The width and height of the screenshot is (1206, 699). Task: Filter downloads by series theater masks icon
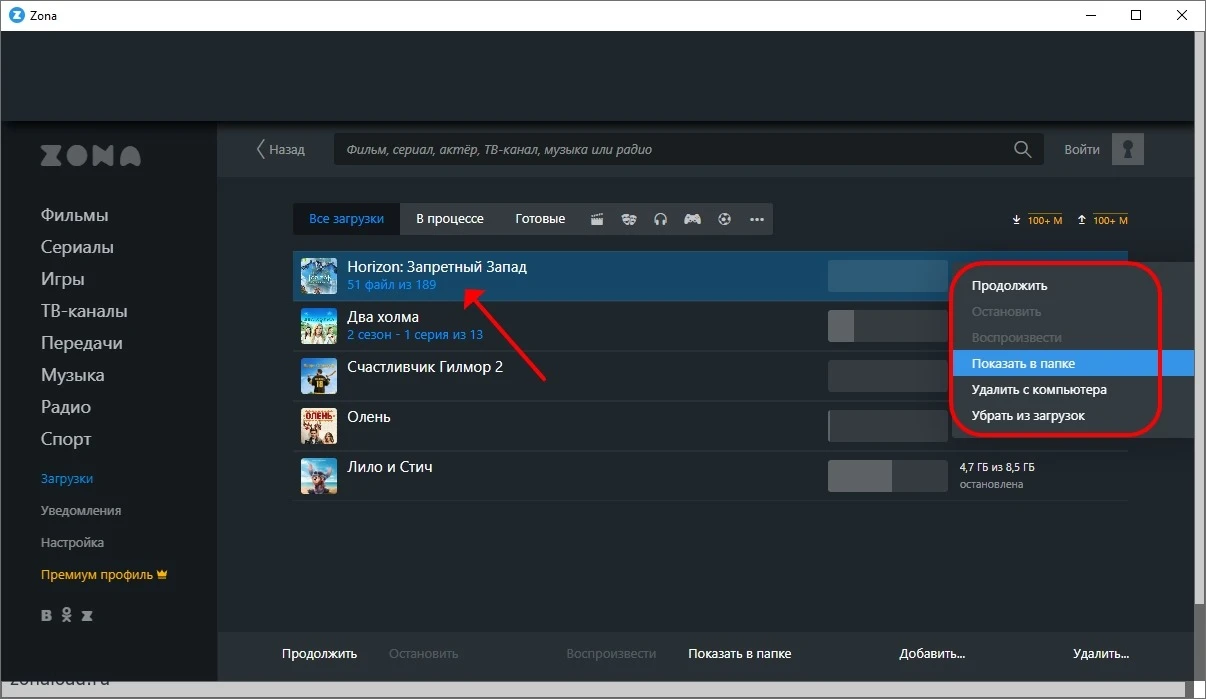628,219
